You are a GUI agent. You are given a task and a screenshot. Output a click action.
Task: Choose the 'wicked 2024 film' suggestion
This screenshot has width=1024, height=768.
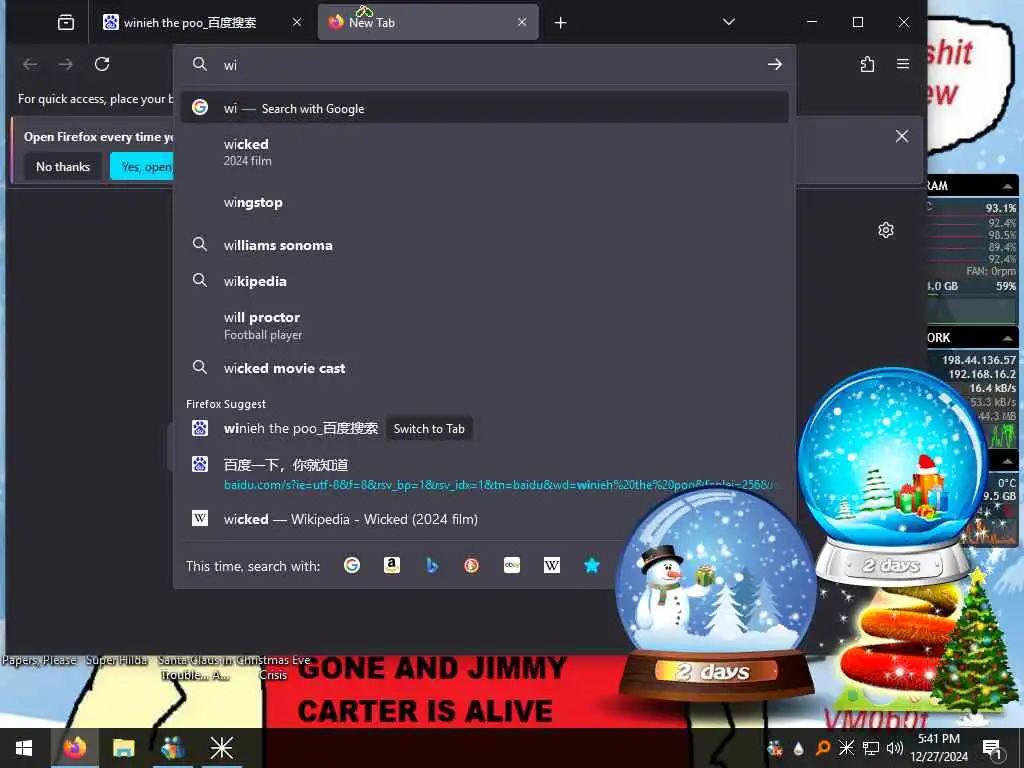click(x=485, y=152)
